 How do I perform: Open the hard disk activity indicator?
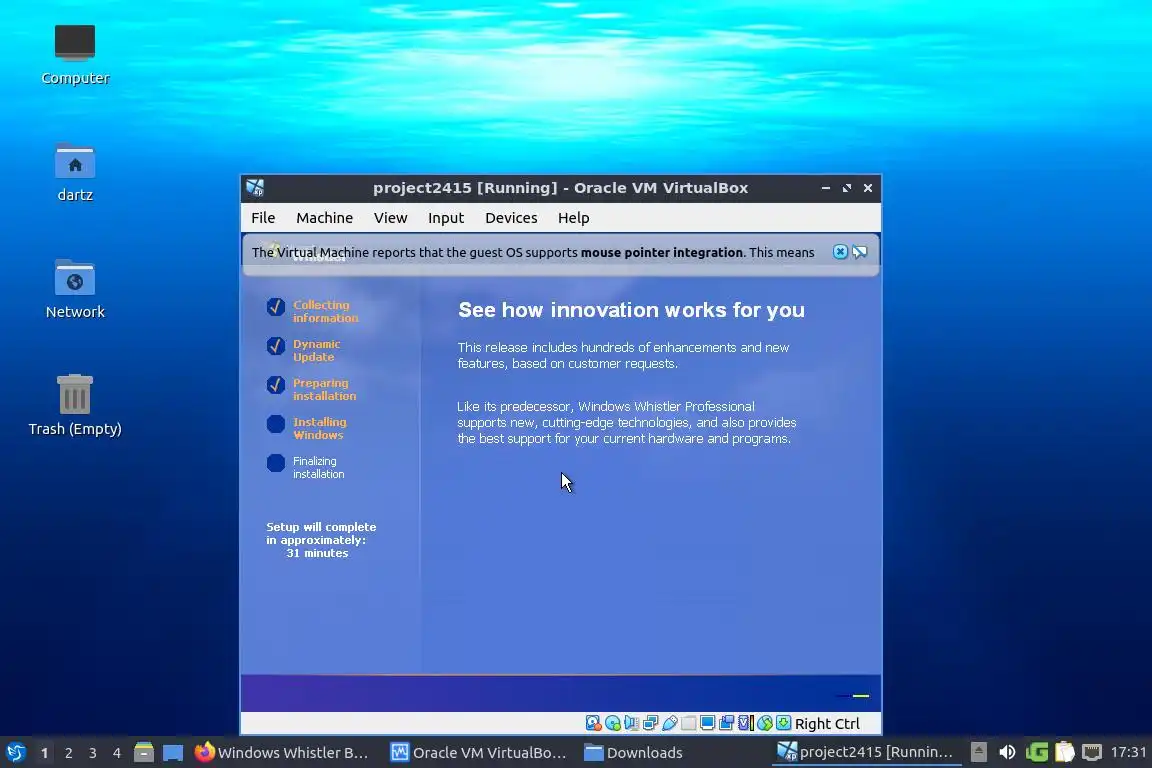click(594, 723)
